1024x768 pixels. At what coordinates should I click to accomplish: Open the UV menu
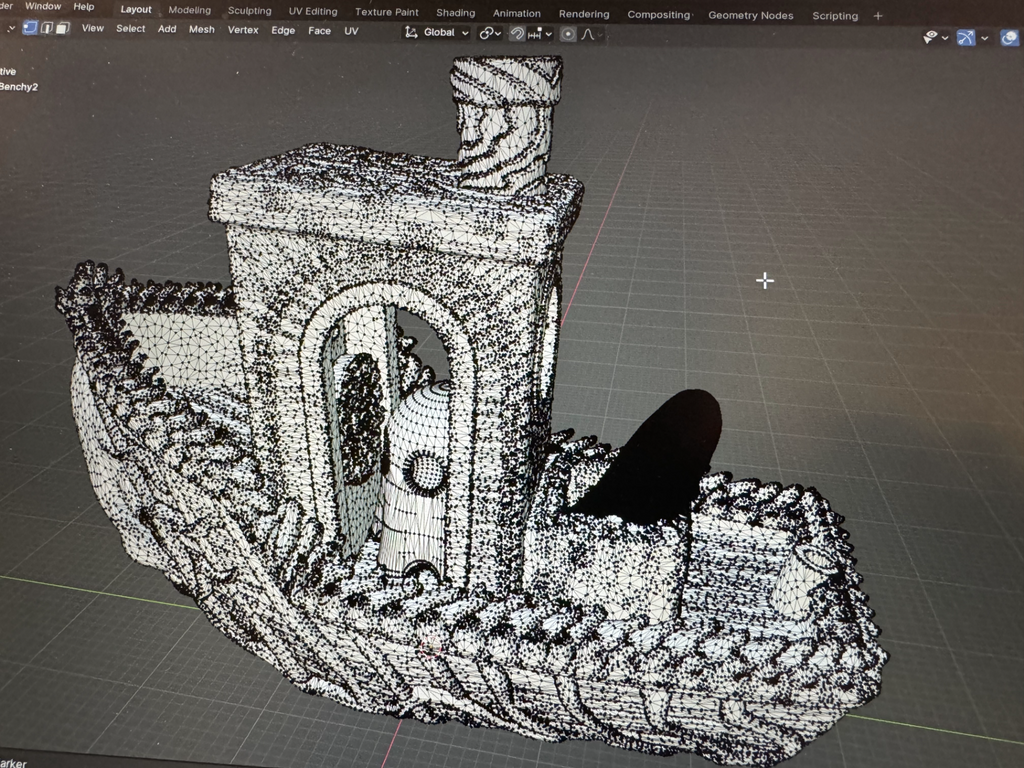(x=351, y=31)
